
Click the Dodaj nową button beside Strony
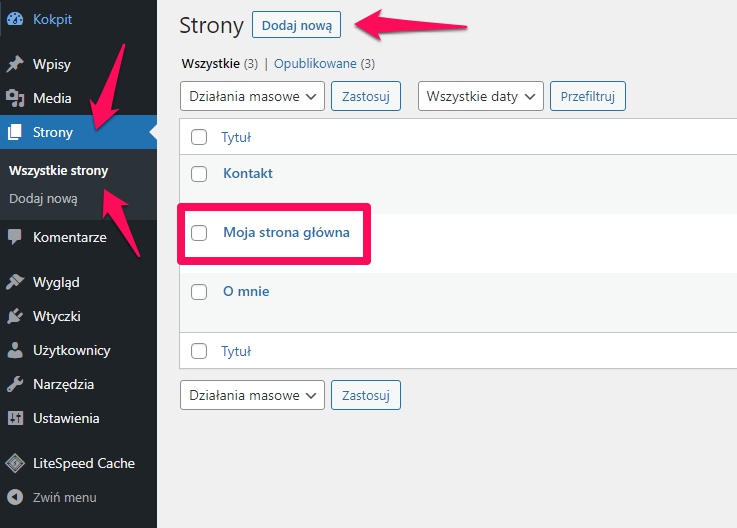297,25
